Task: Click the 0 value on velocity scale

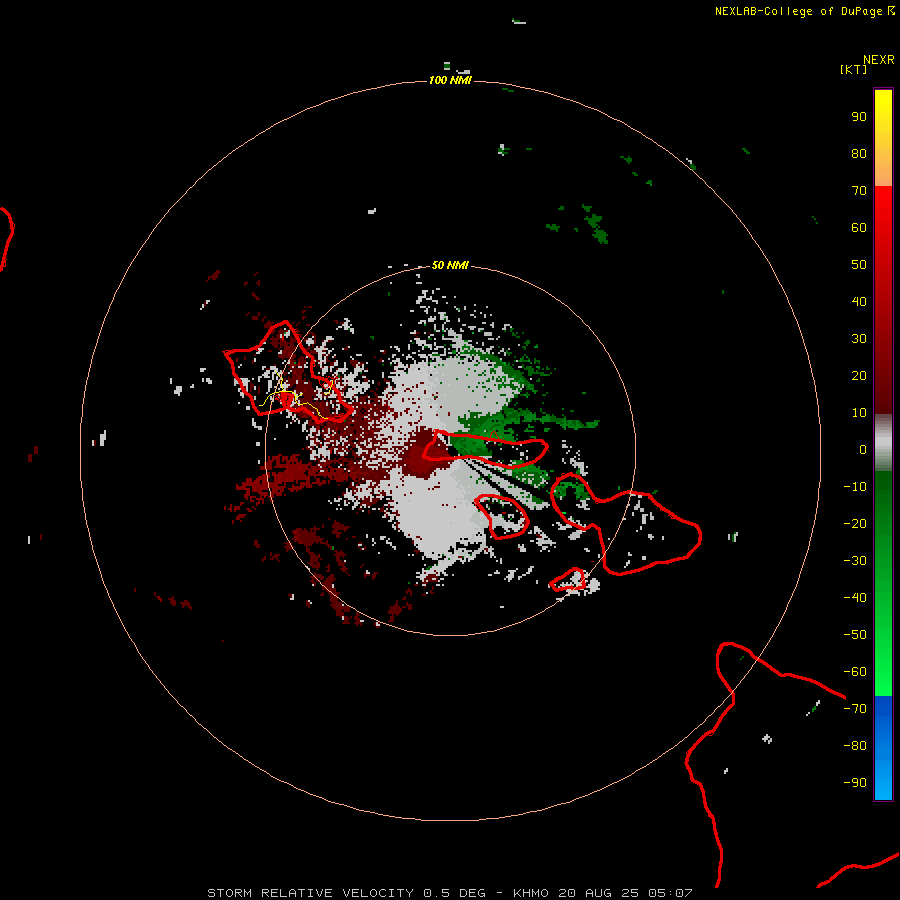Action: click(863, 450)
